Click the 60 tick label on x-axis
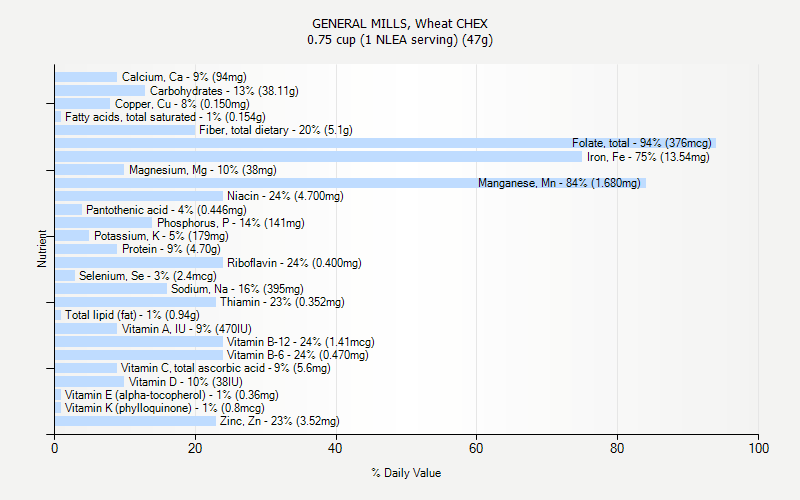The width and height of the screenshot is (800, 500). coord(476,448)
